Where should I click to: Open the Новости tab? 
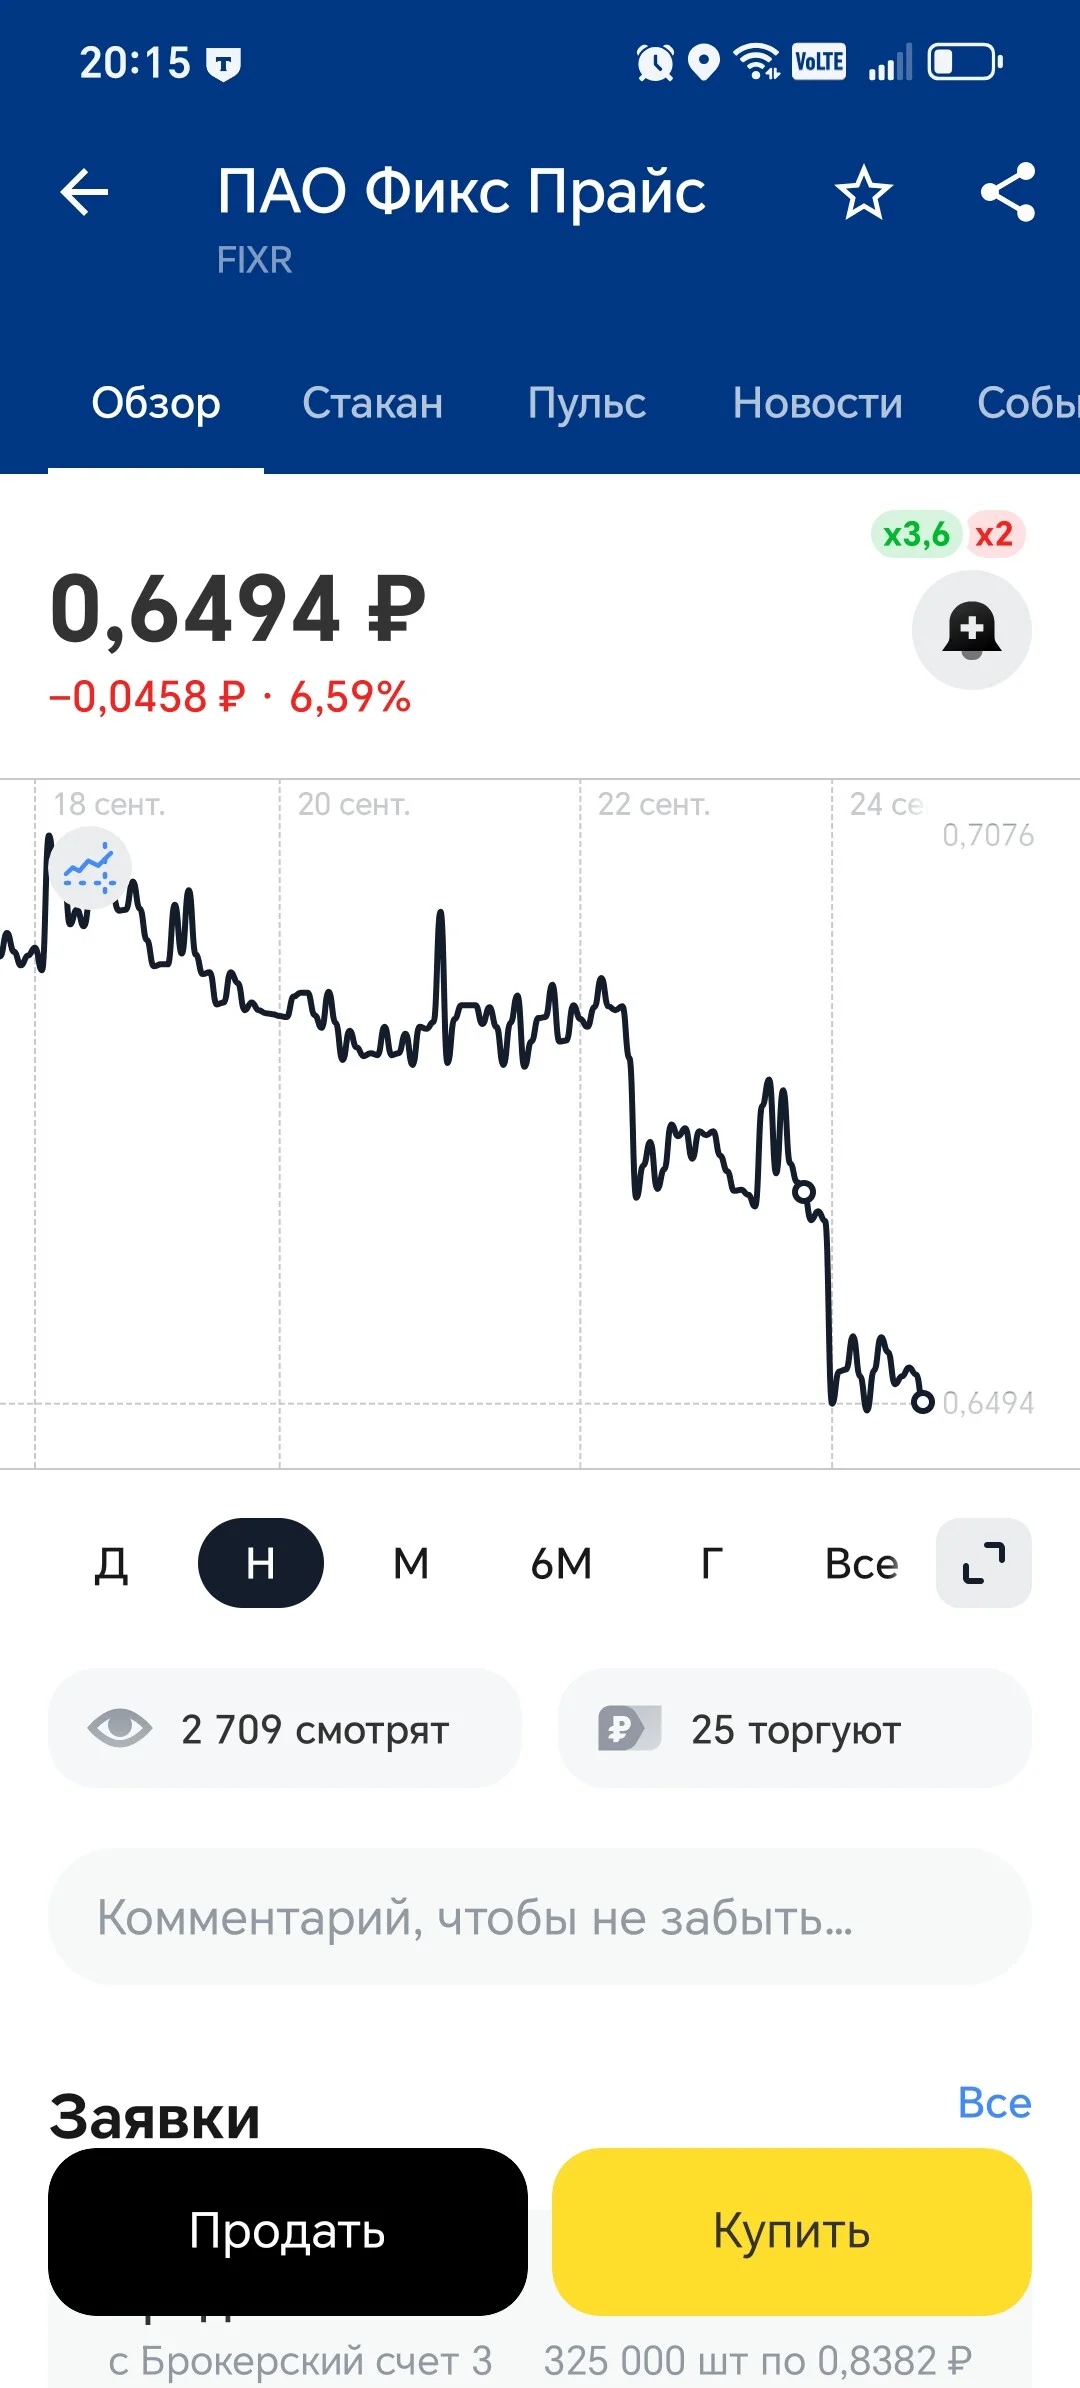pos(817,403)
